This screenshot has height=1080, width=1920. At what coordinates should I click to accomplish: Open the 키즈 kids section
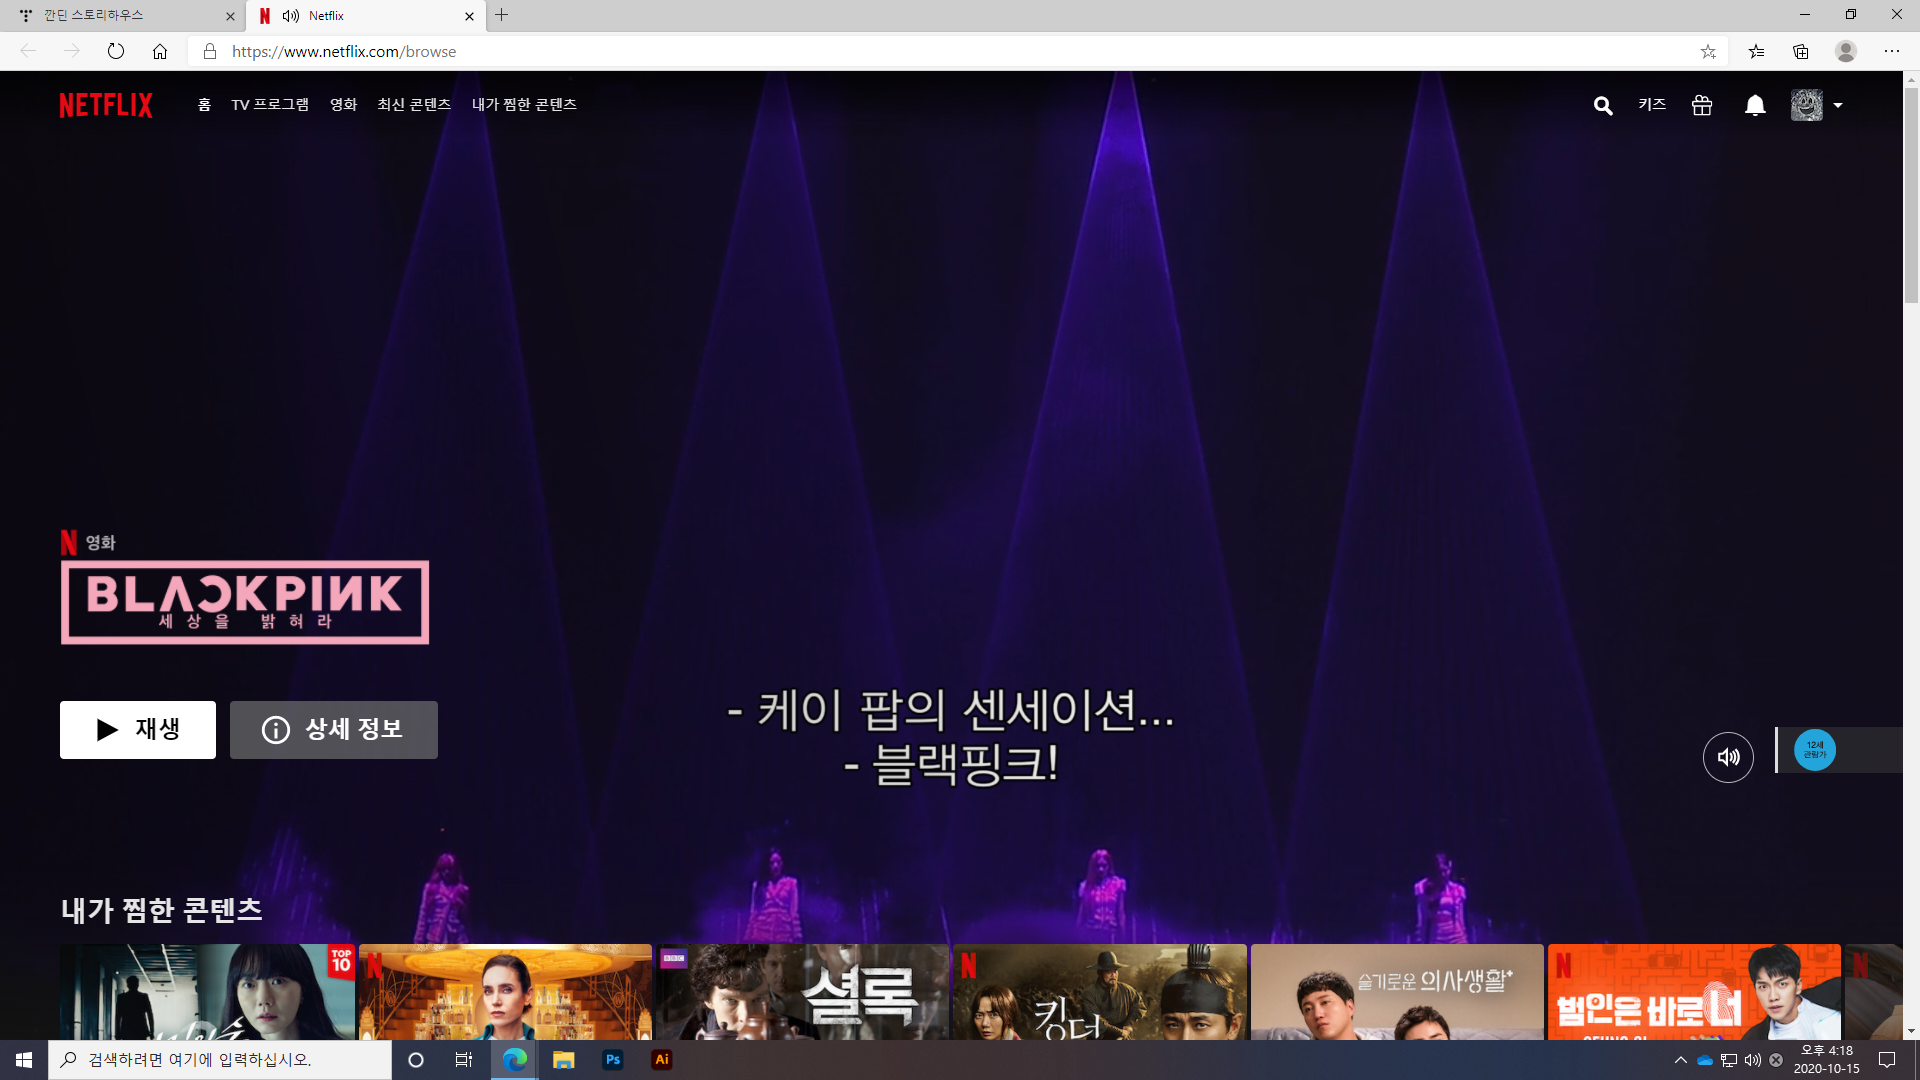[1652, 104]
